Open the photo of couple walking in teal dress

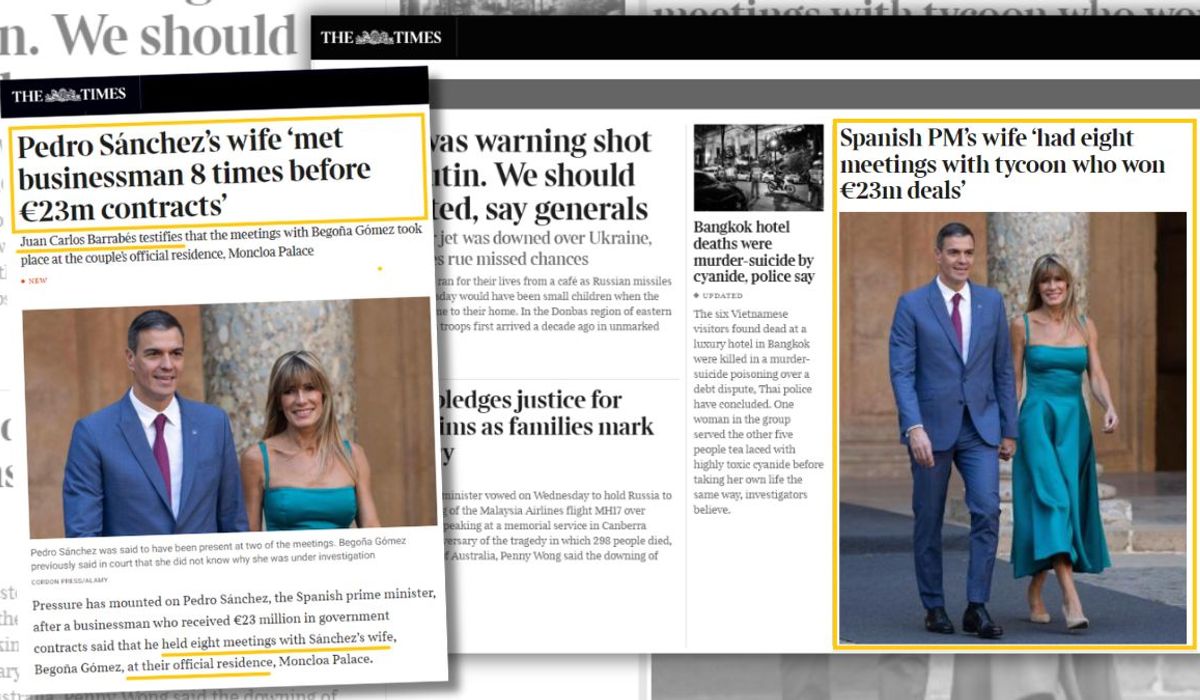pyautogui.click(x=1012, y=427)
